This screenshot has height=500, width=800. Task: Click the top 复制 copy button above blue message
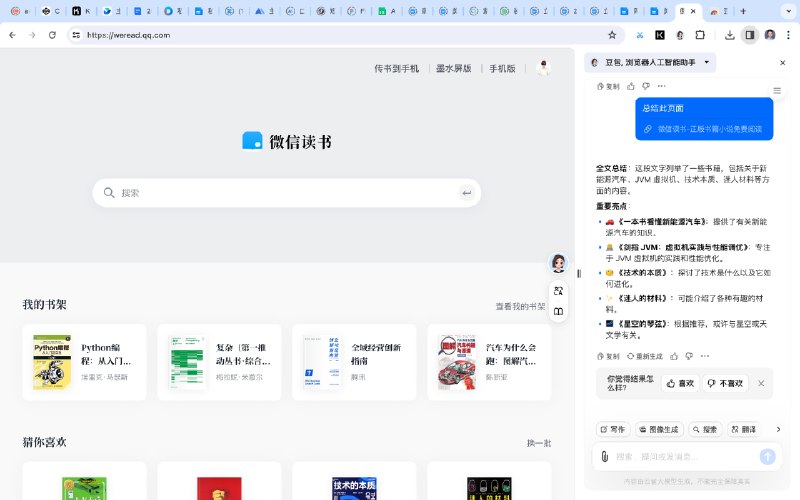(x=608, y=86)
